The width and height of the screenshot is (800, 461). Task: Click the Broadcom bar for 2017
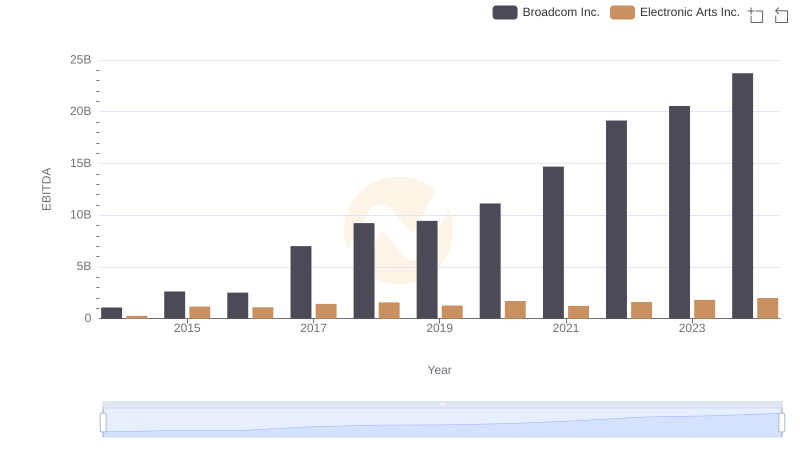pyautogui.click(x=301, y=283)
